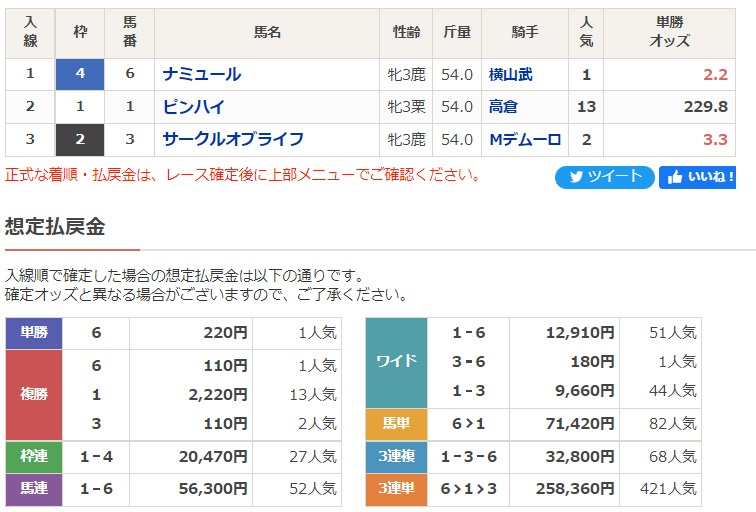The width and height of the screenshot is (756, 512).
Task: Click the black frame number 2 cell
Action: [80, 139]
